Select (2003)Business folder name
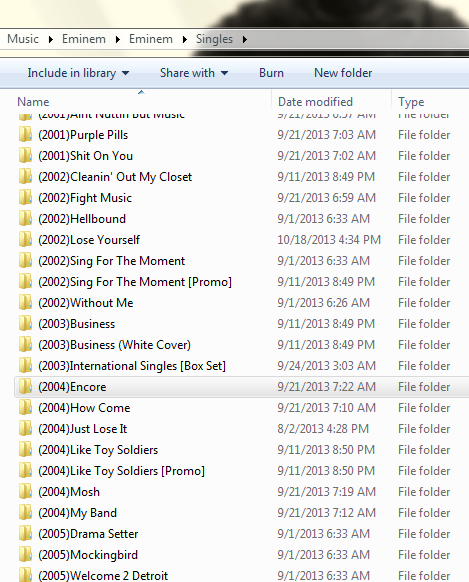 76,324
